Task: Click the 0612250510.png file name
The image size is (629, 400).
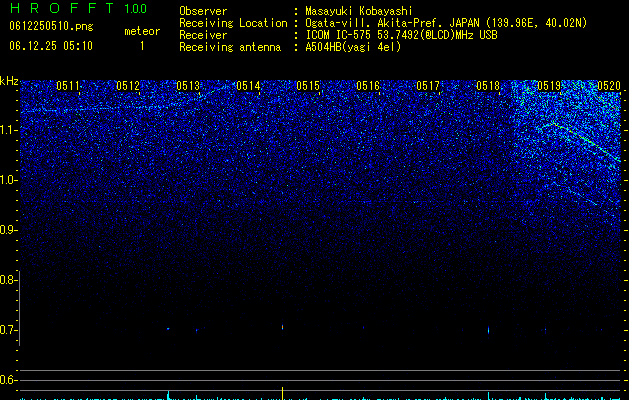Action: [x=51, y=26]
